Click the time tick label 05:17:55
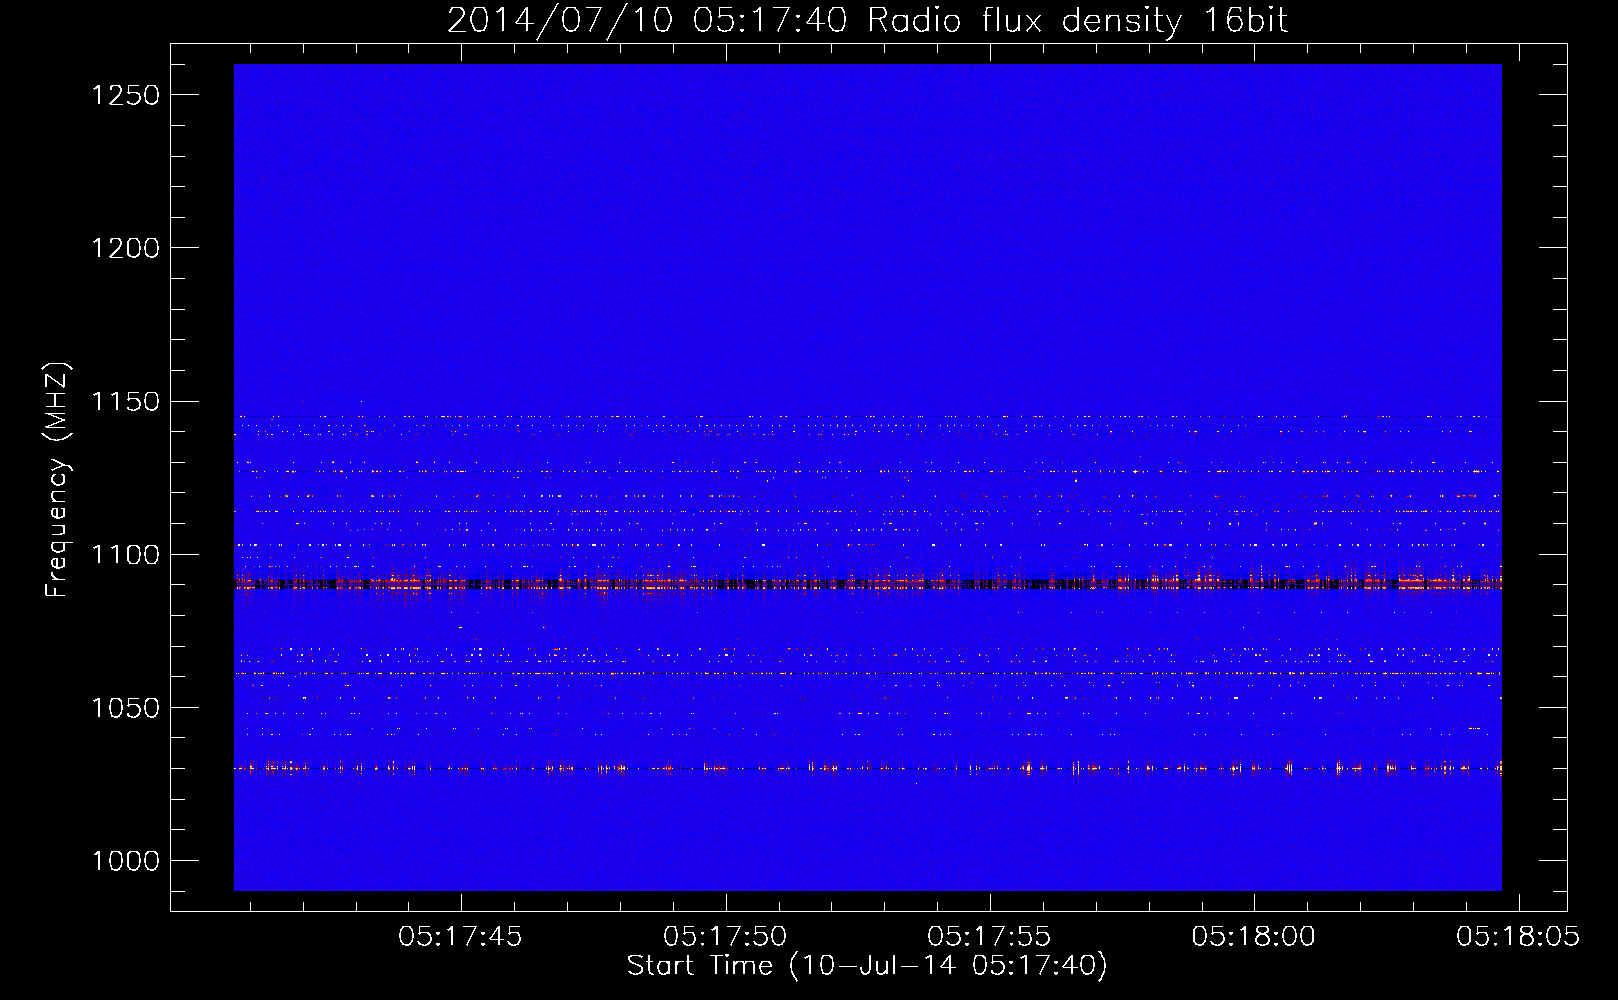Viewport: 1618px width, 1000px height. tap(989, 937)
